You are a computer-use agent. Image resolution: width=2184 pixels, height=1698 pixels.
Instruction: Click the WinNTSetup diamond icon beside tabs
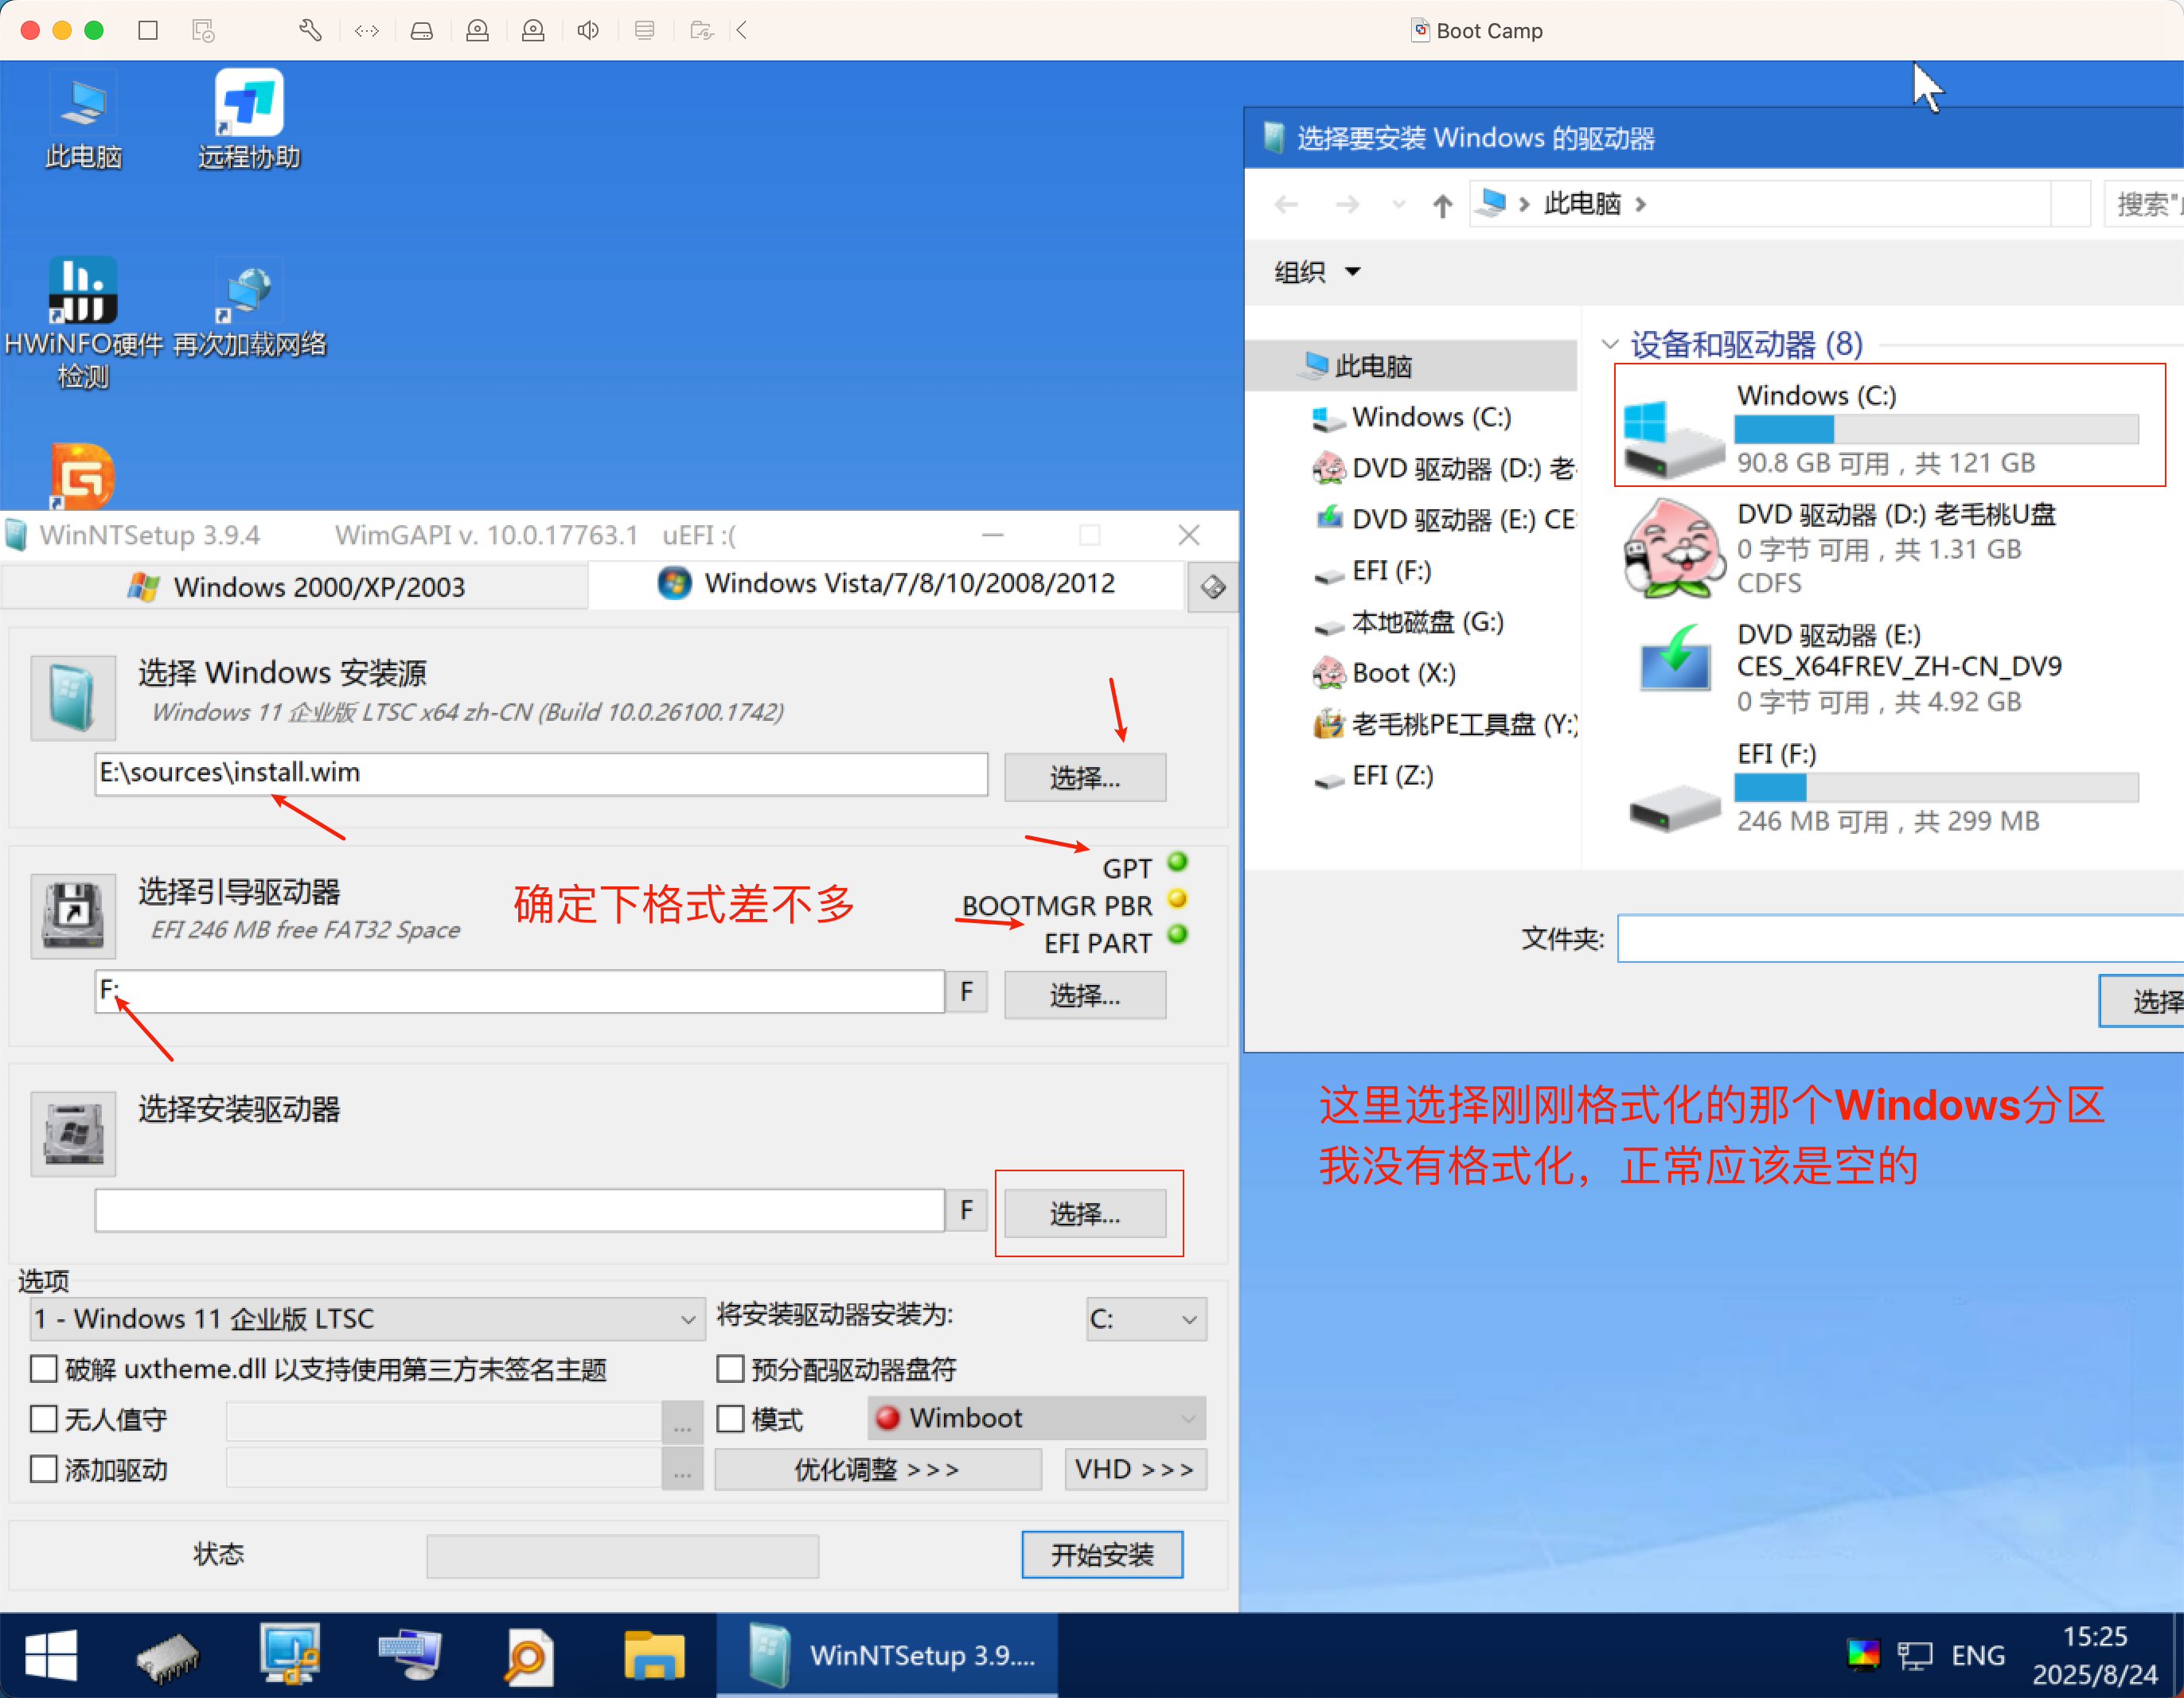(1213, 587)
